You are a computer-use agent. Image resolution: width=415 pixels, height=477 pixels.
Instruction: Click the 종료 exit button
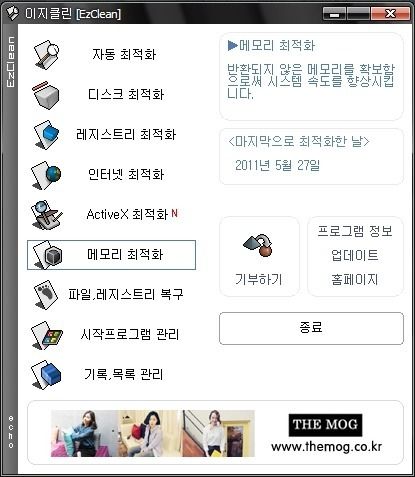pyautogui.click(x=311, y=328)
